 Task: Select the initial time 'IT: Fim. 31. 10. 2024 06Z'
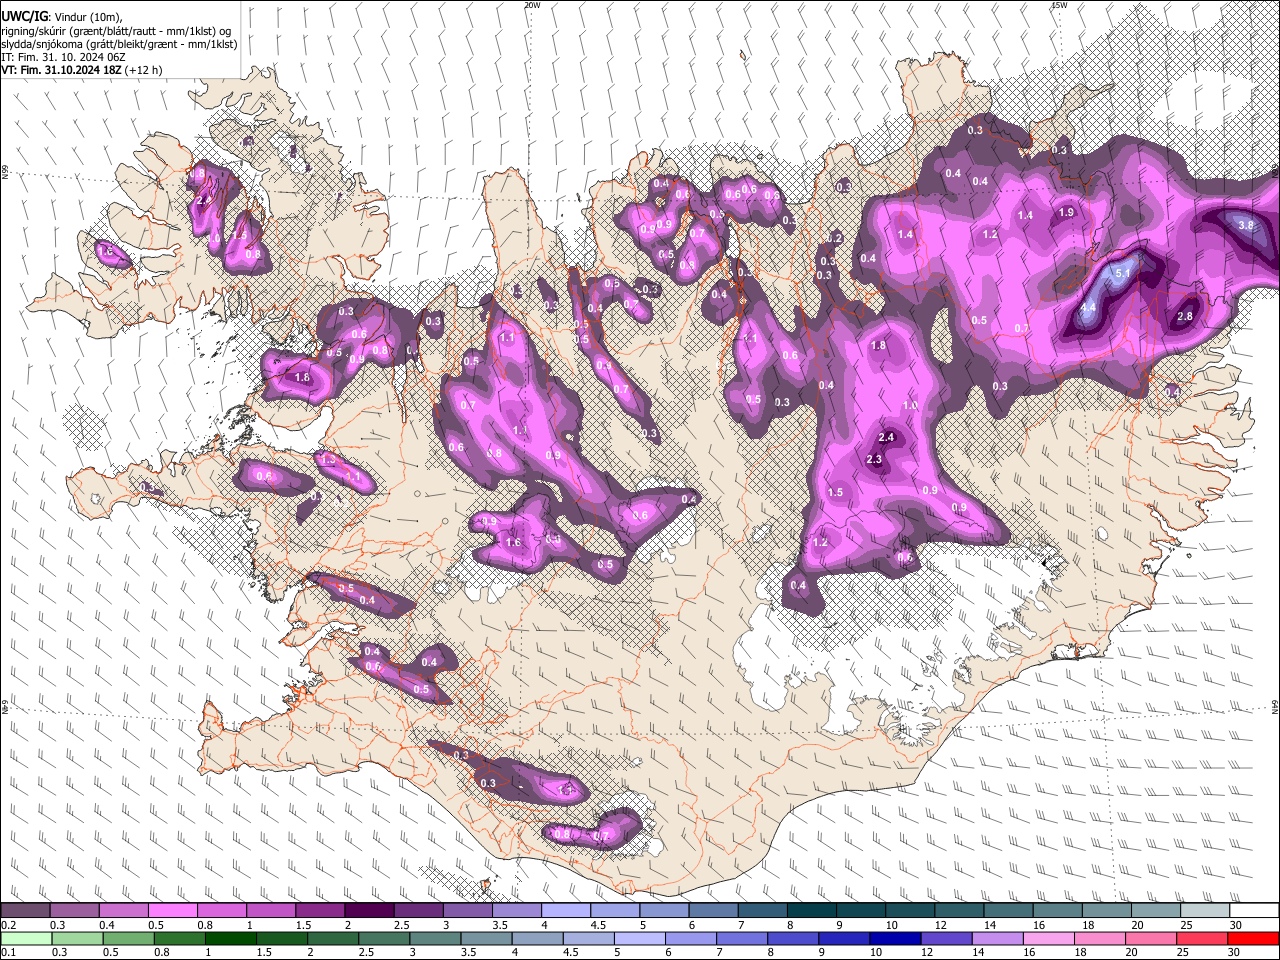coord(64,58)
